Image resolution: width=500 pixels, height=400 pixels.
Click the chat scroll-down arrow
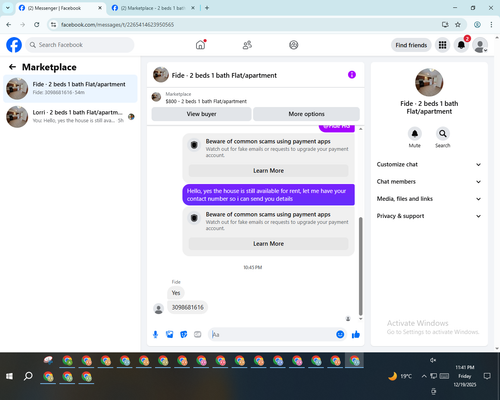coord(360,319)
